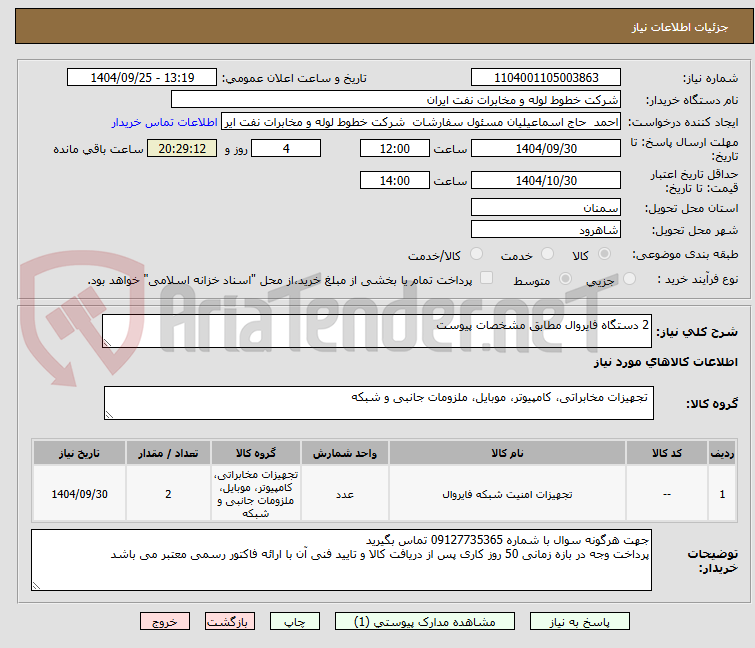Click the شماره نیاز number field
755x648 pixels.
point(546,78)
